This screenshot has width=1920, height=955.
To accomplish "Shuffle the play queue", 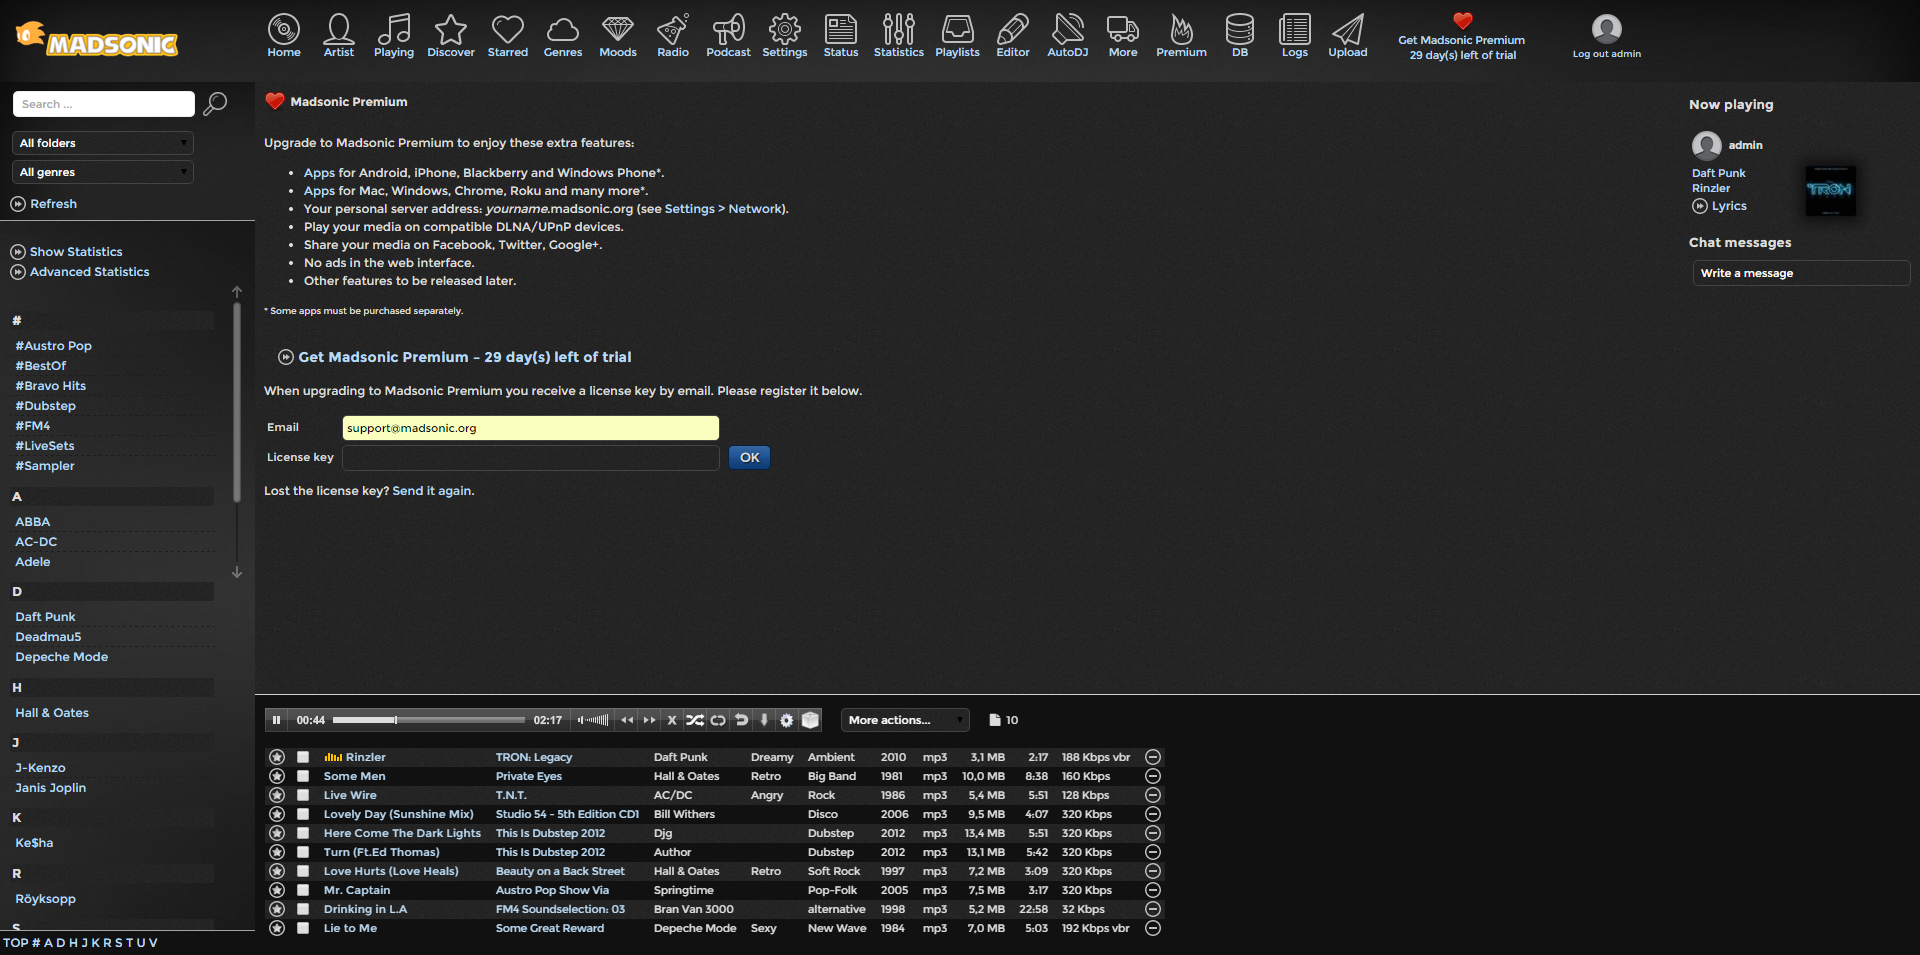I will (x=695, y=720).
